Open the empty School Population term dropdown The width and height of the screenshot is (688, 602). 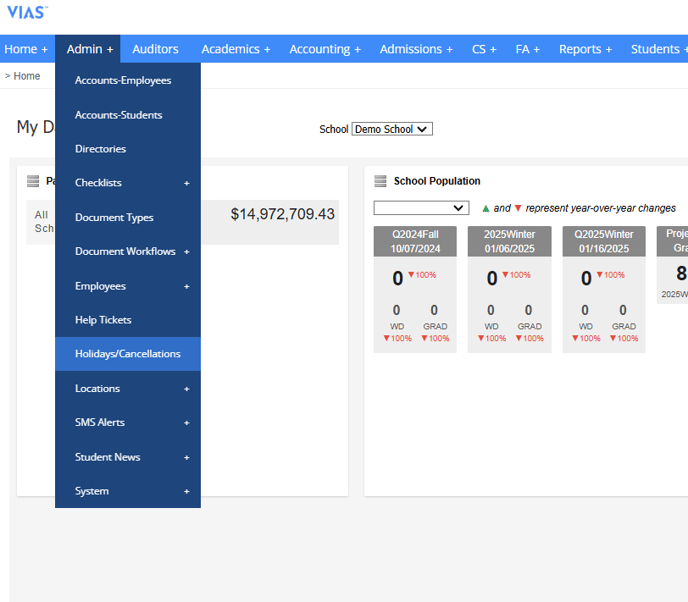click(421, 208)
